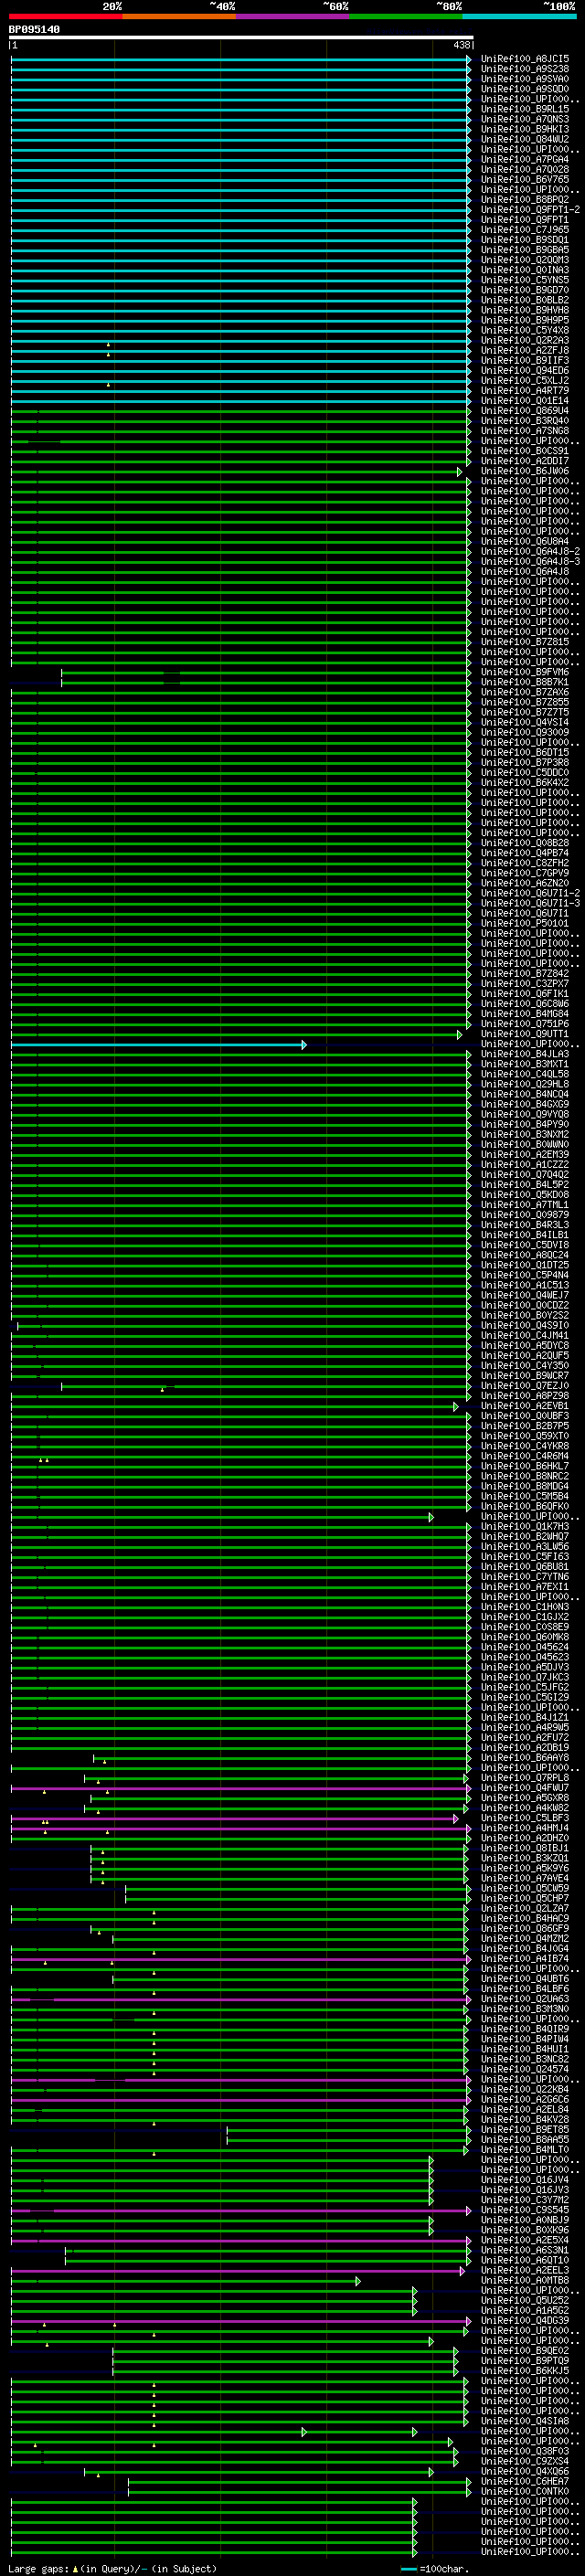Select UniRef100_Q6U7I1-2 label
This screenshot has height=2576, width=585.
pos(530,893)
